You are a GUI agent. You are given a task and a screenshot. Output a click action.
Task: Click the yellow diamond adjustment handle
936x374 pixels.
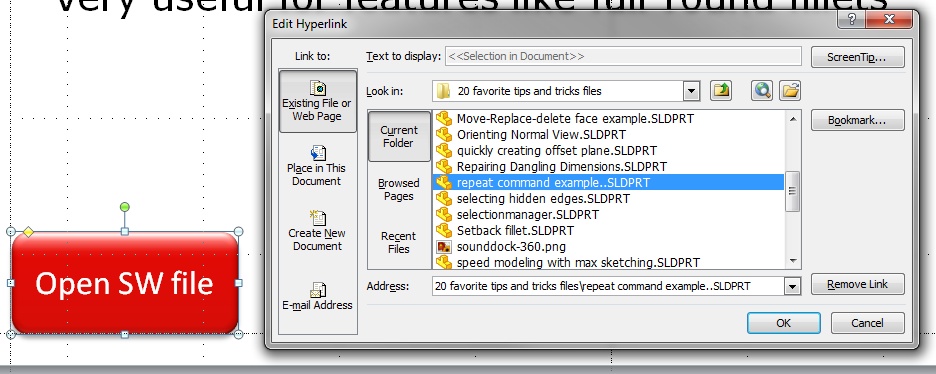[x=28, y=232]
